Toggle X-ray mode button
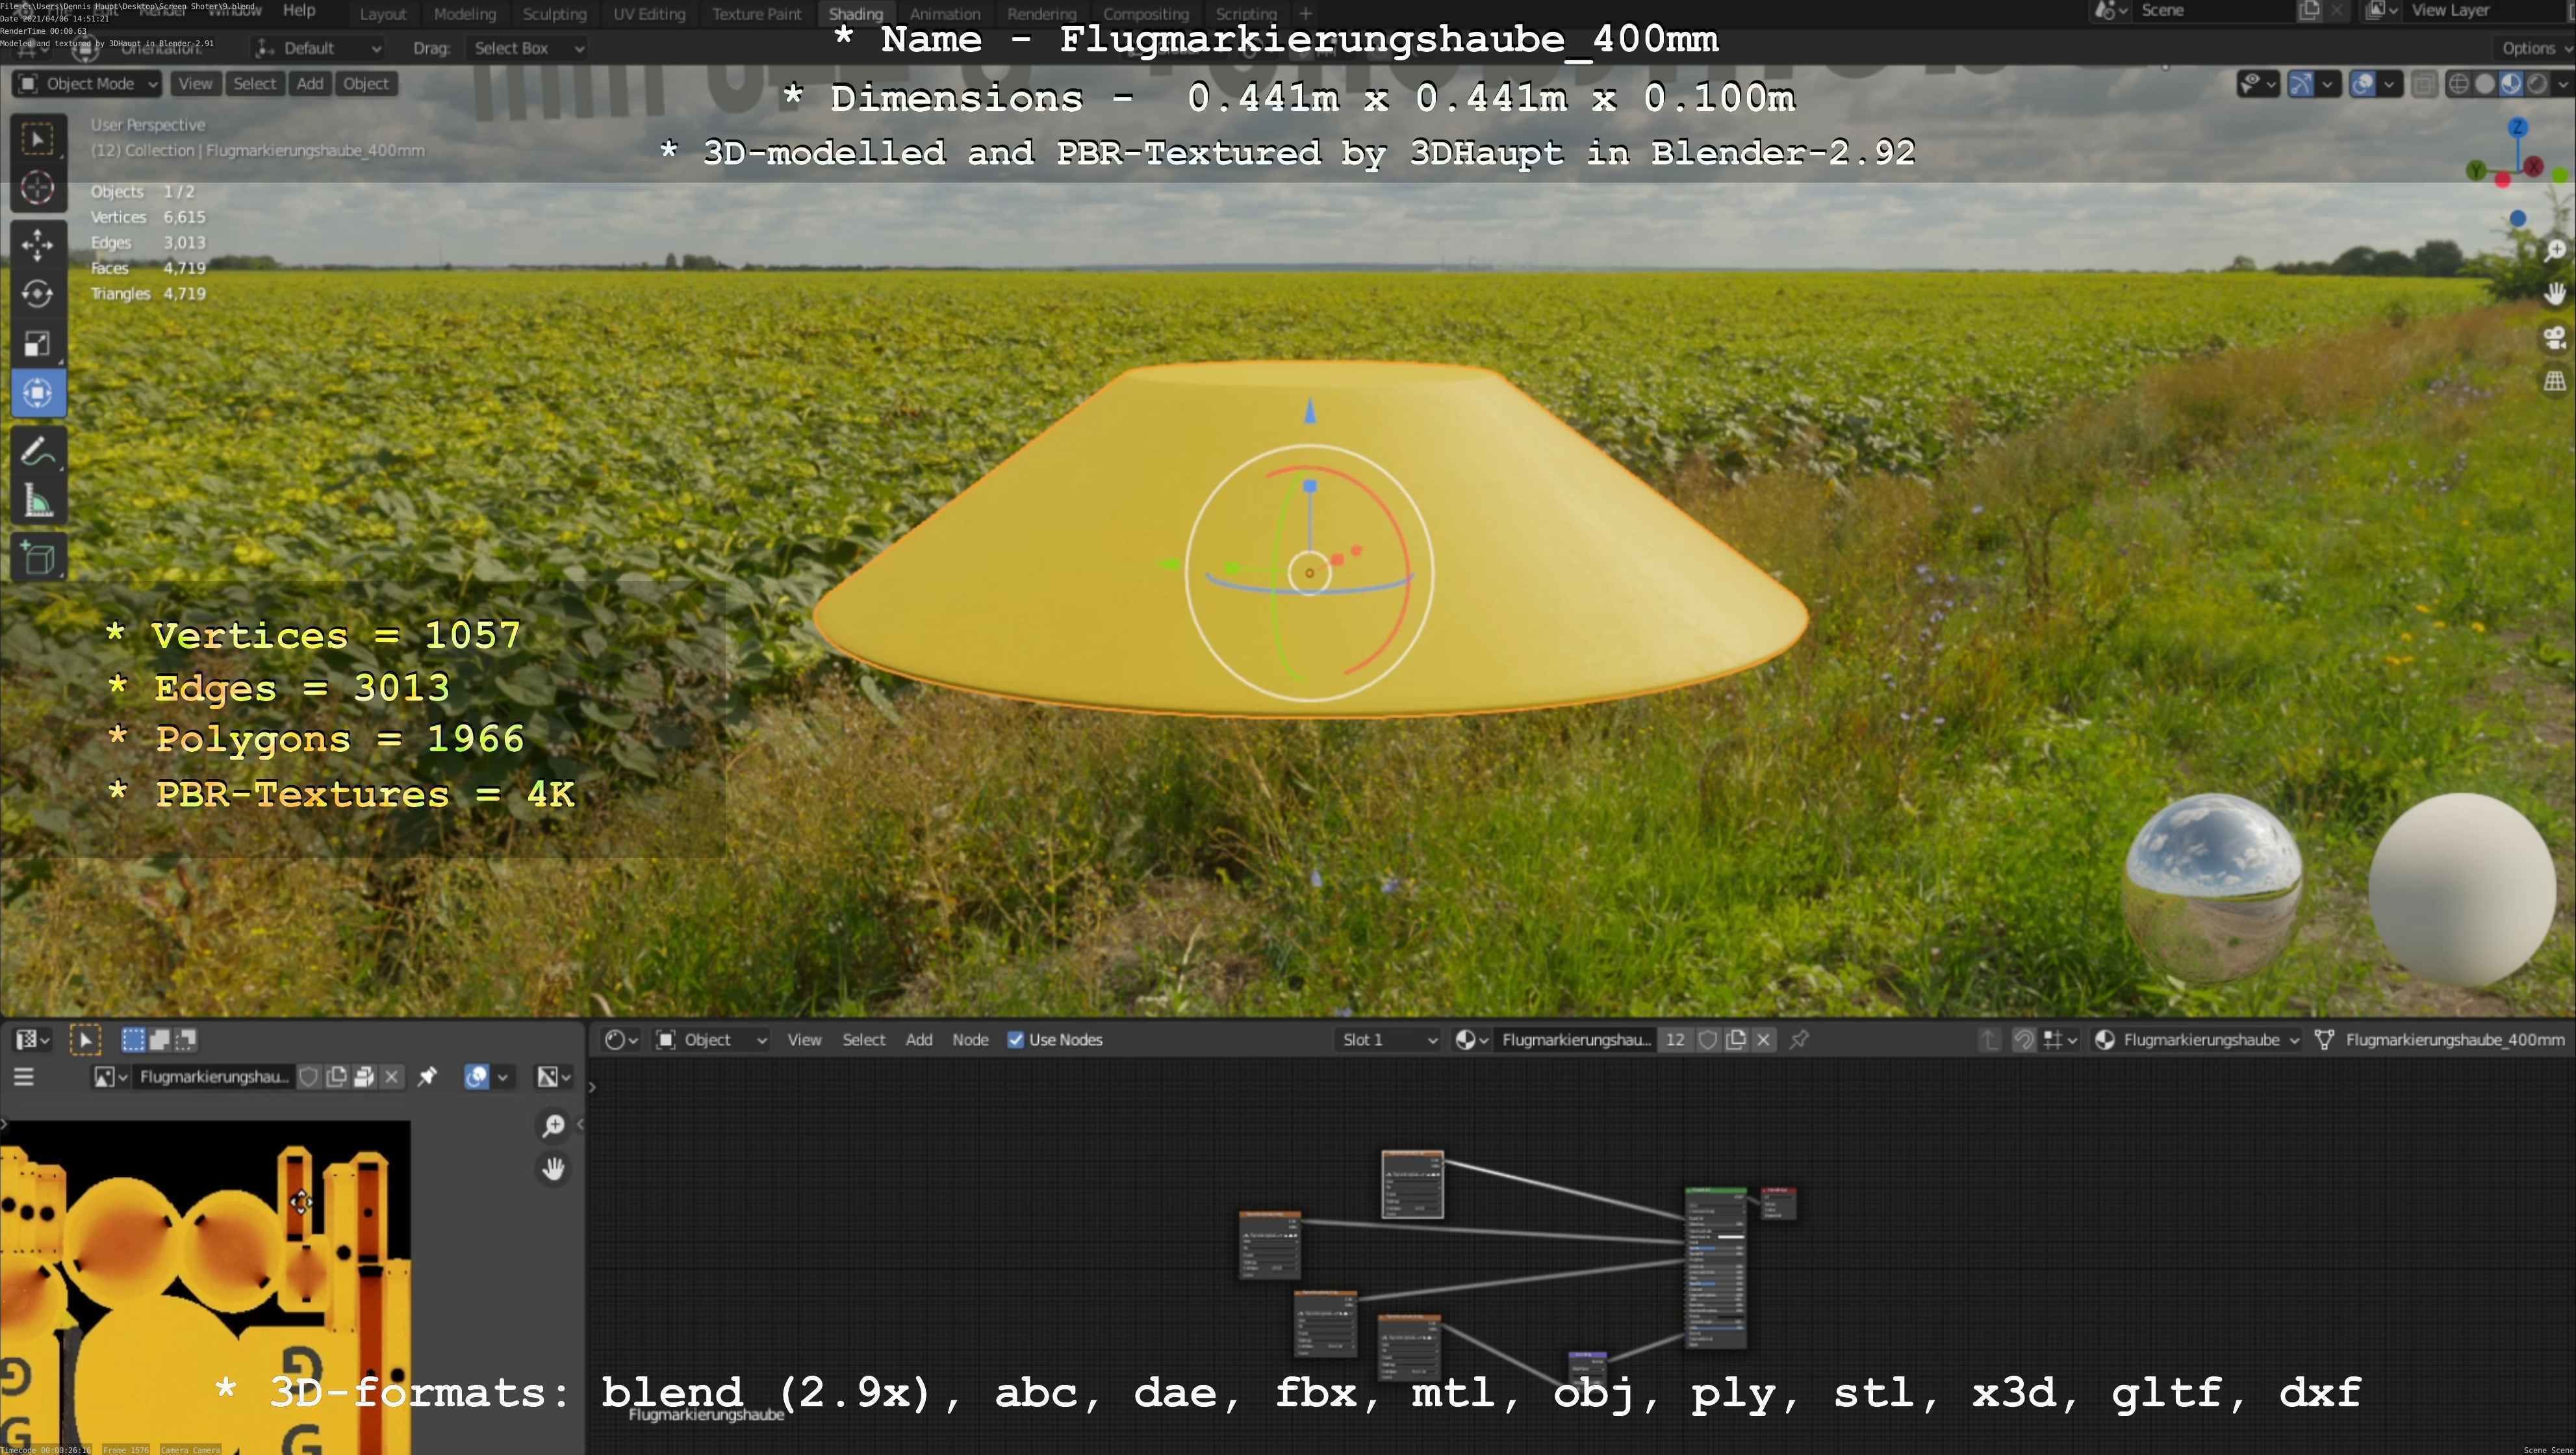The image size is (2576, 1455). click(2424, 84)
